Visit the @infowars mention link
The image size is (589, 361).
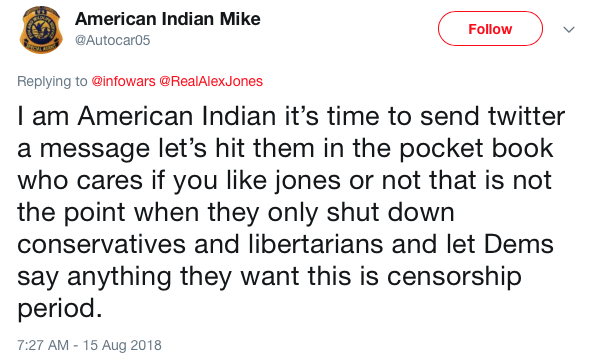click(123, 81)
